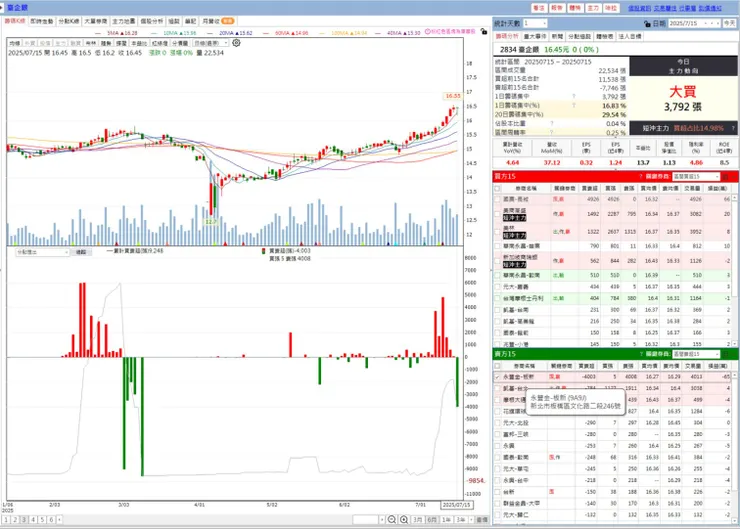
Task: Click help icon in 買方15 header
Action: click(x=640, y=176)
